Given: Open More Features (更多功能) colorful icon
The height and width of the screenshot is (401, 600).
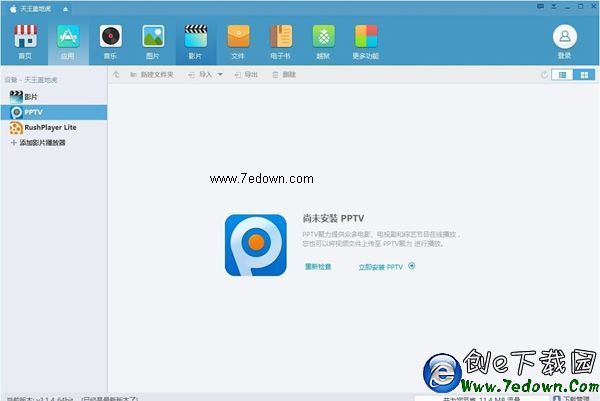Looking at the screenshot, I should (x=366, y=36).
